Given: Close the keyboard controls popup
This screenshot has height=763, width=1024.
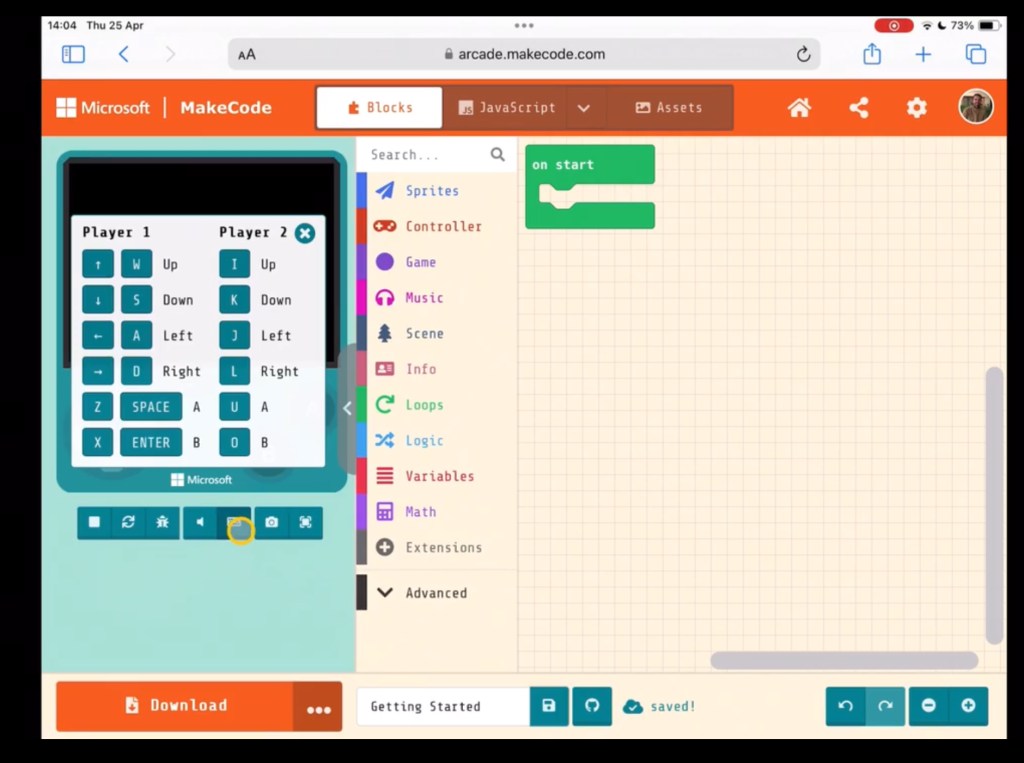Looking at the screenshot, I should tap(305, 233).
